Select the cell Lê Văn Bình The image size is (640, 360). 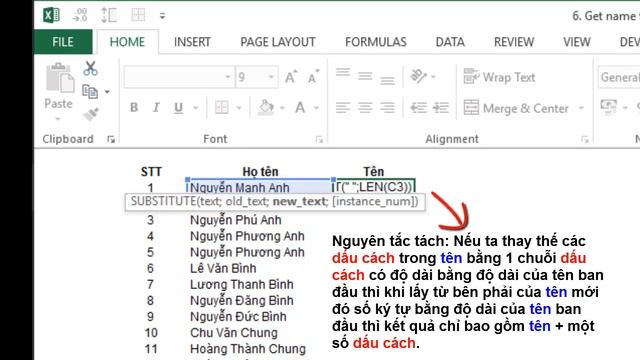(223, 268)
